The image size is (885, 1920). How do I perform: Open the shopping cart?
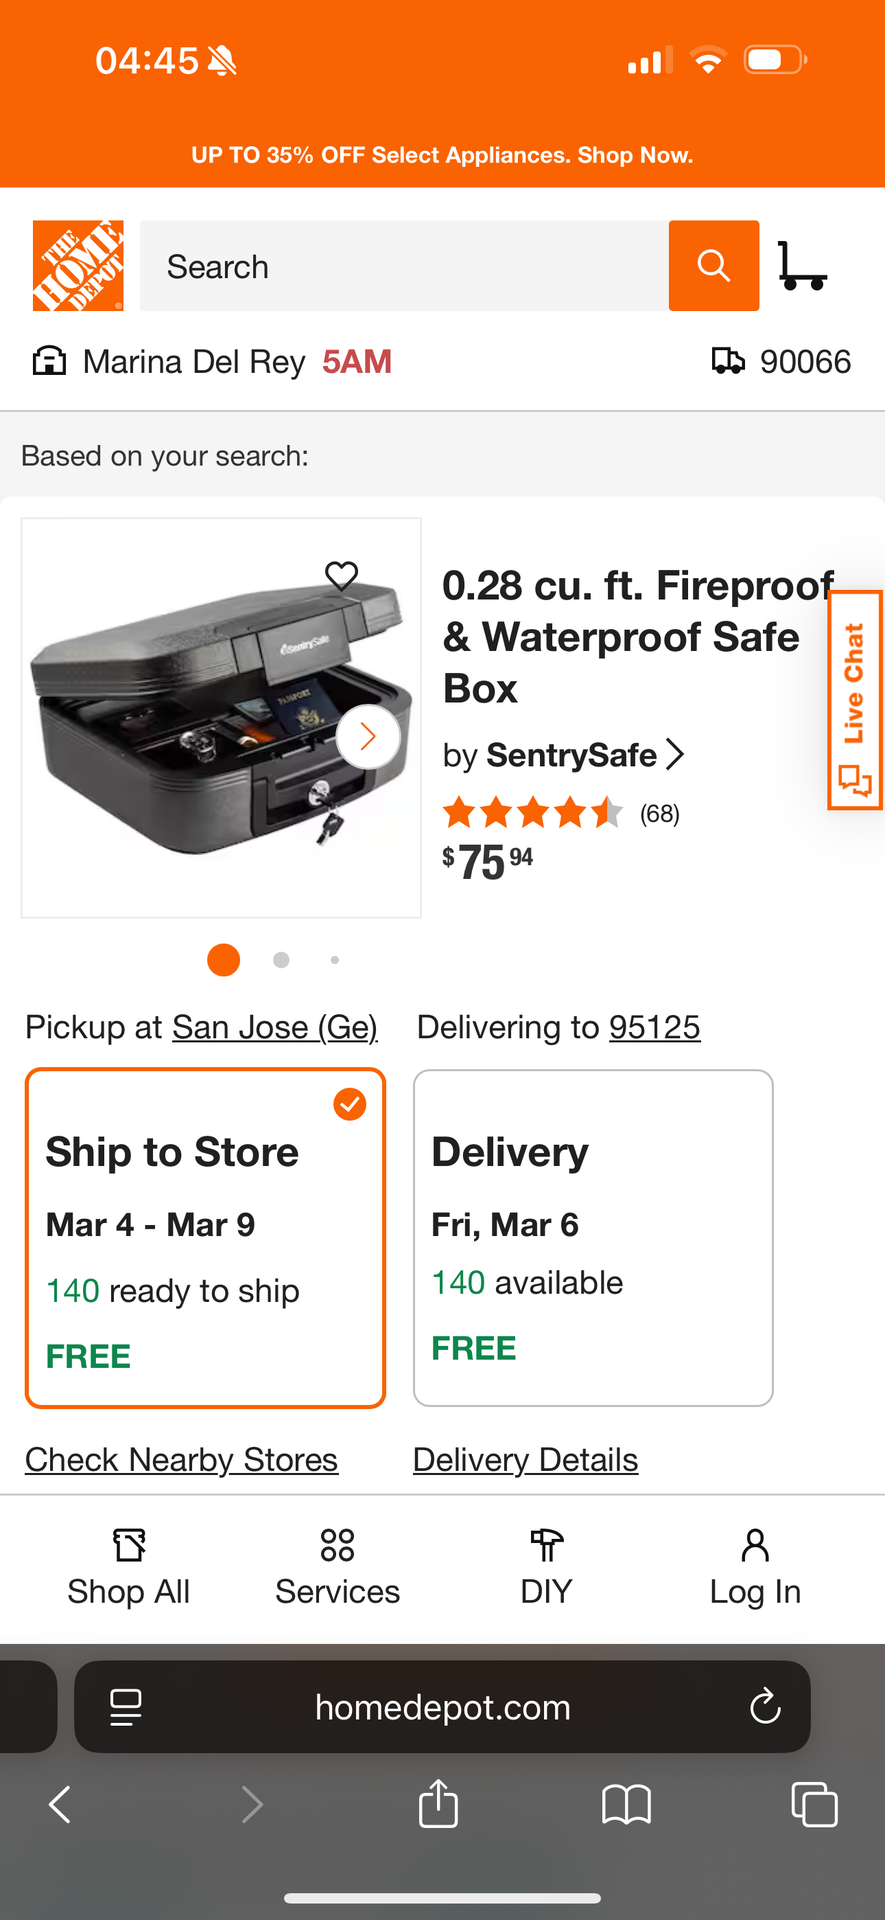[x=802, y=266]
